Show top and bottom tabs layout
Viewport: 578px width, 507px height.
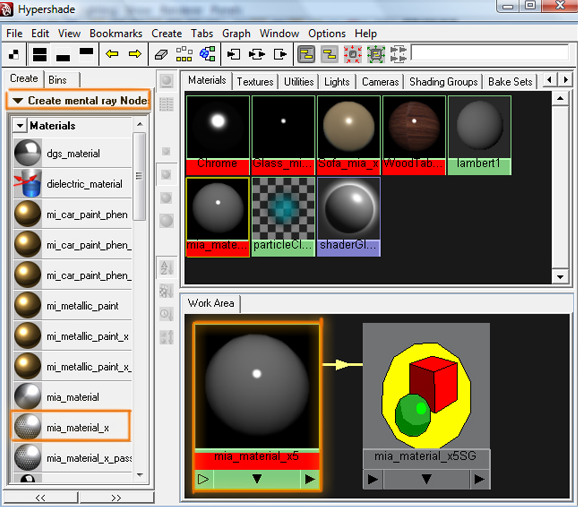[40, 55]
